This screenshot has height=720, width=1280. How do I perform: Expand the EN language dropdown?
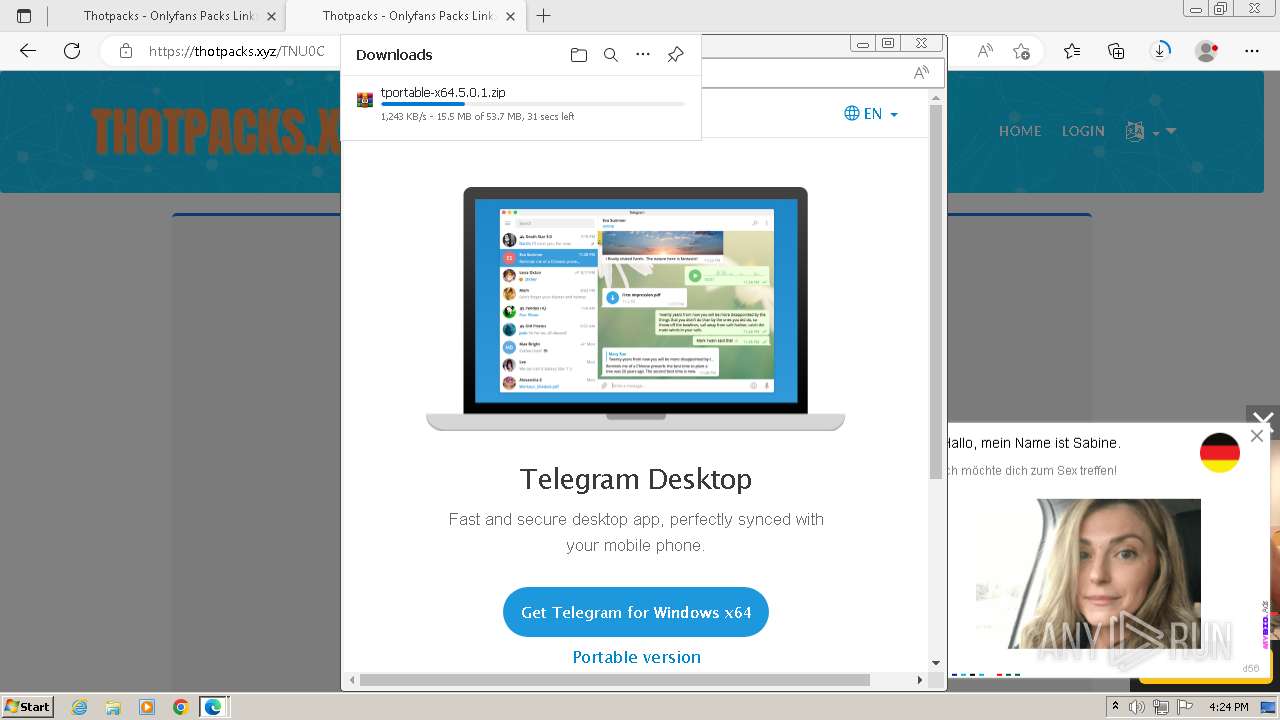point(871,114)
